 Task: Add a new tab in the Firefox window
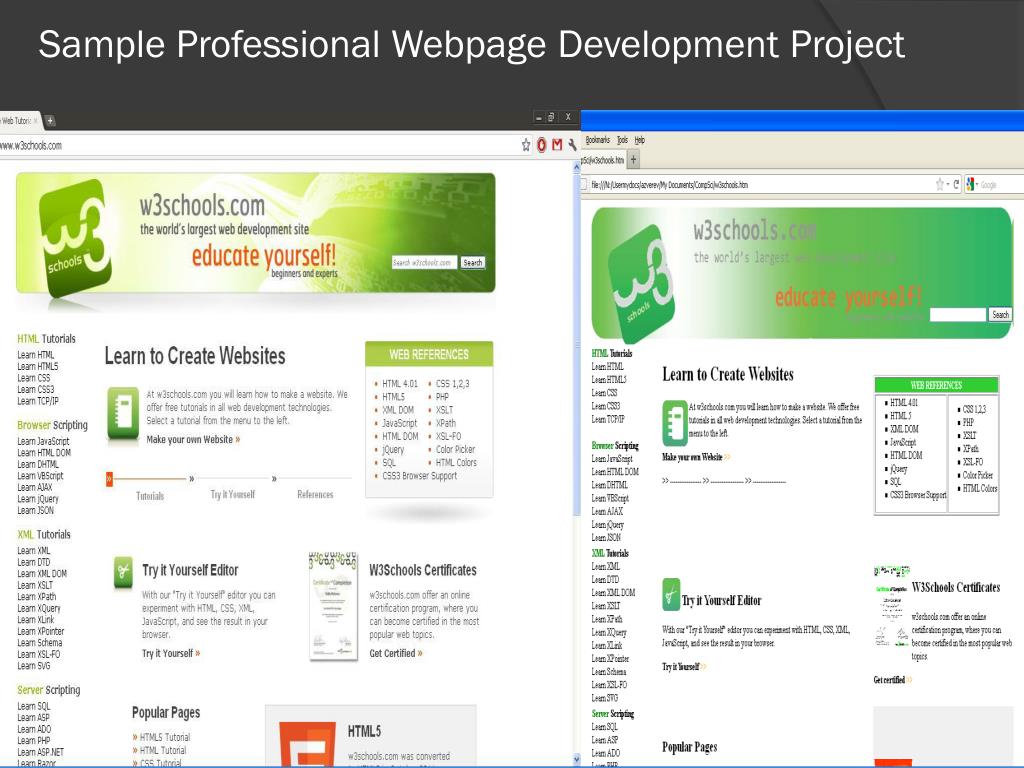pos(633,159)
